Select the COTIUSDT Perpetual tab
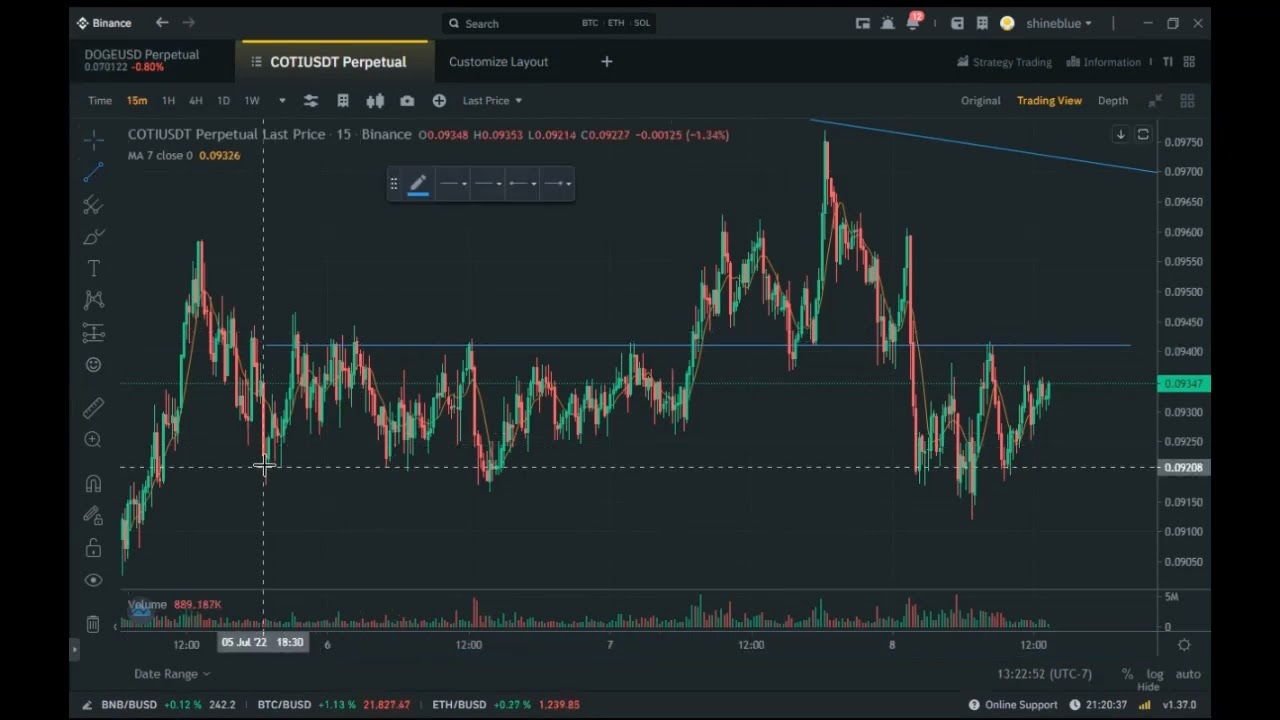Image resolution: width=1280 pixels, height=720 pixels. [x=335, y=61]
